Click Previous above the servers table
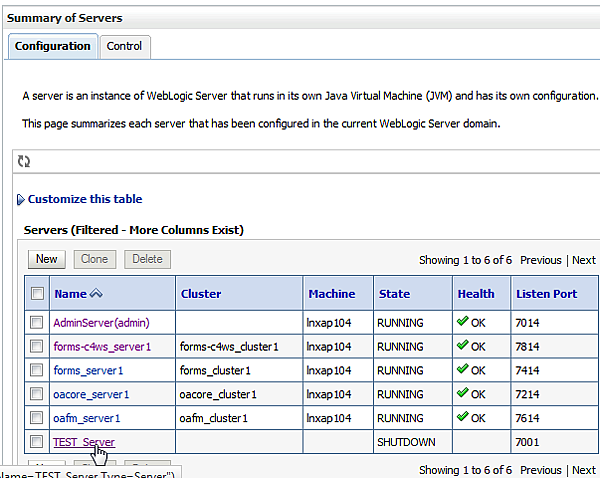 (x=541, y=260)
